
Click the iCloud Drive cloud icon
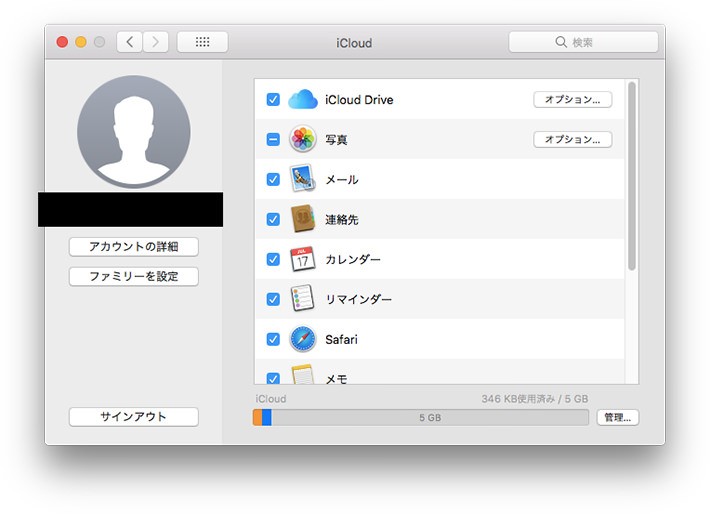(302, 99)
